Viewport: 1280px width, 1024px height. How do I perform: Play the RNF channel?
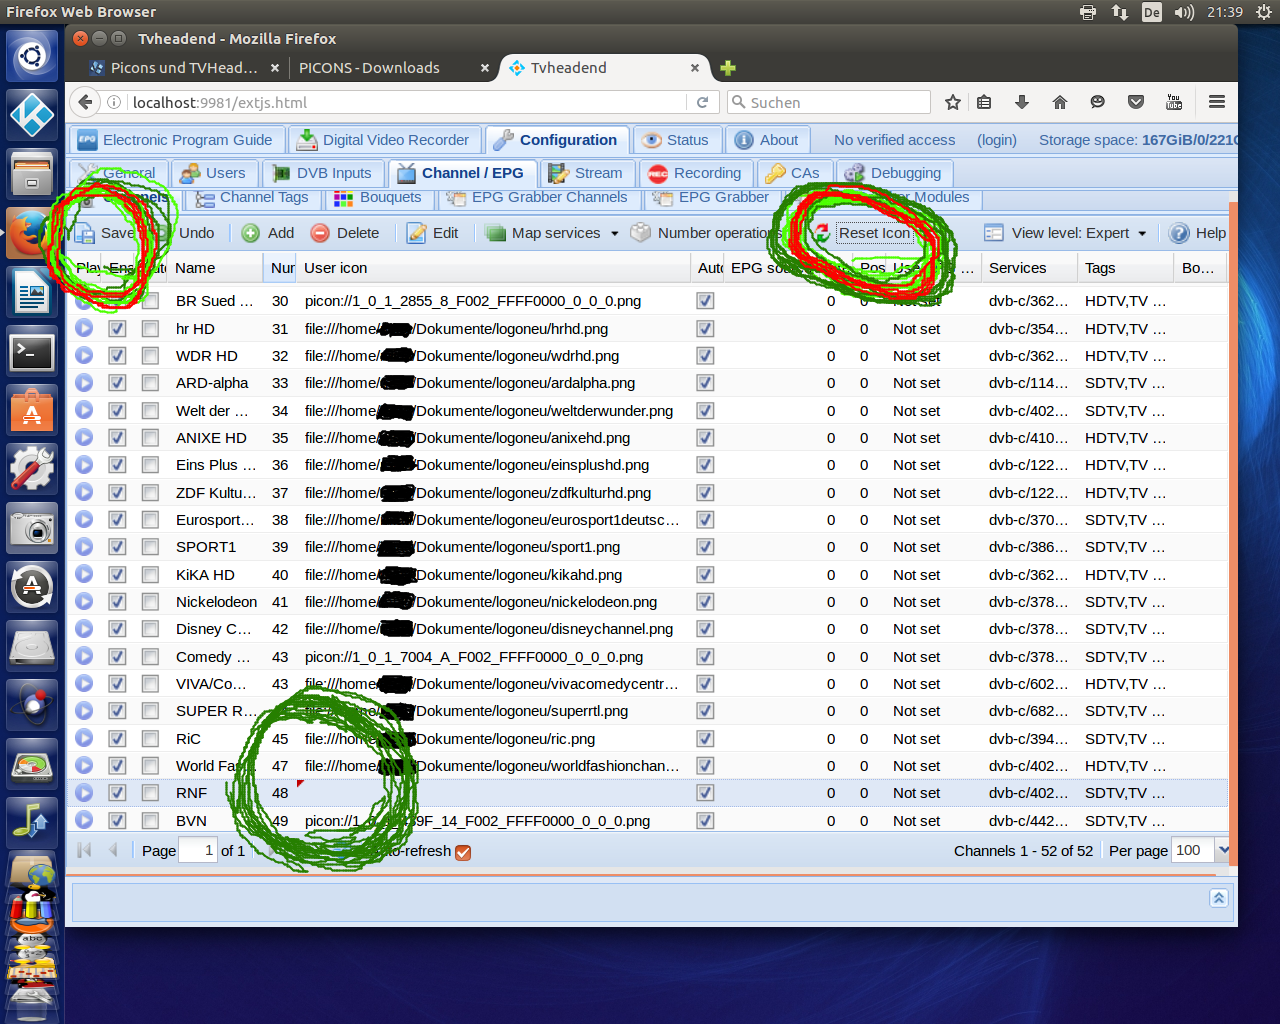coord(84,792)
